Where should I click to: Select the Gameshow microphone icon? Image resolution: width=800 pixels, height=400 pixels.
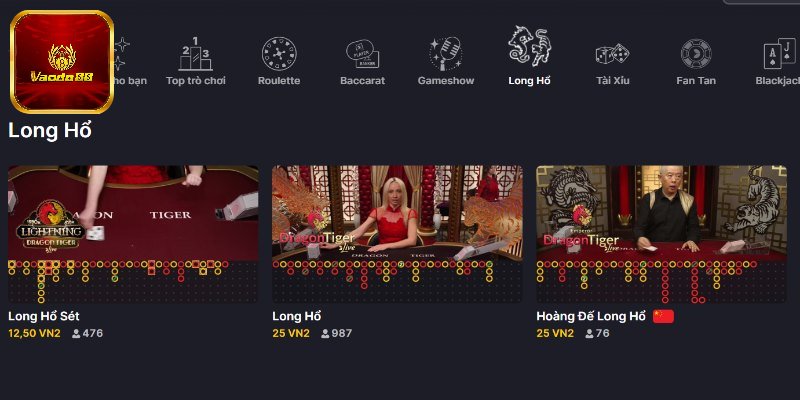coord(445,54)
